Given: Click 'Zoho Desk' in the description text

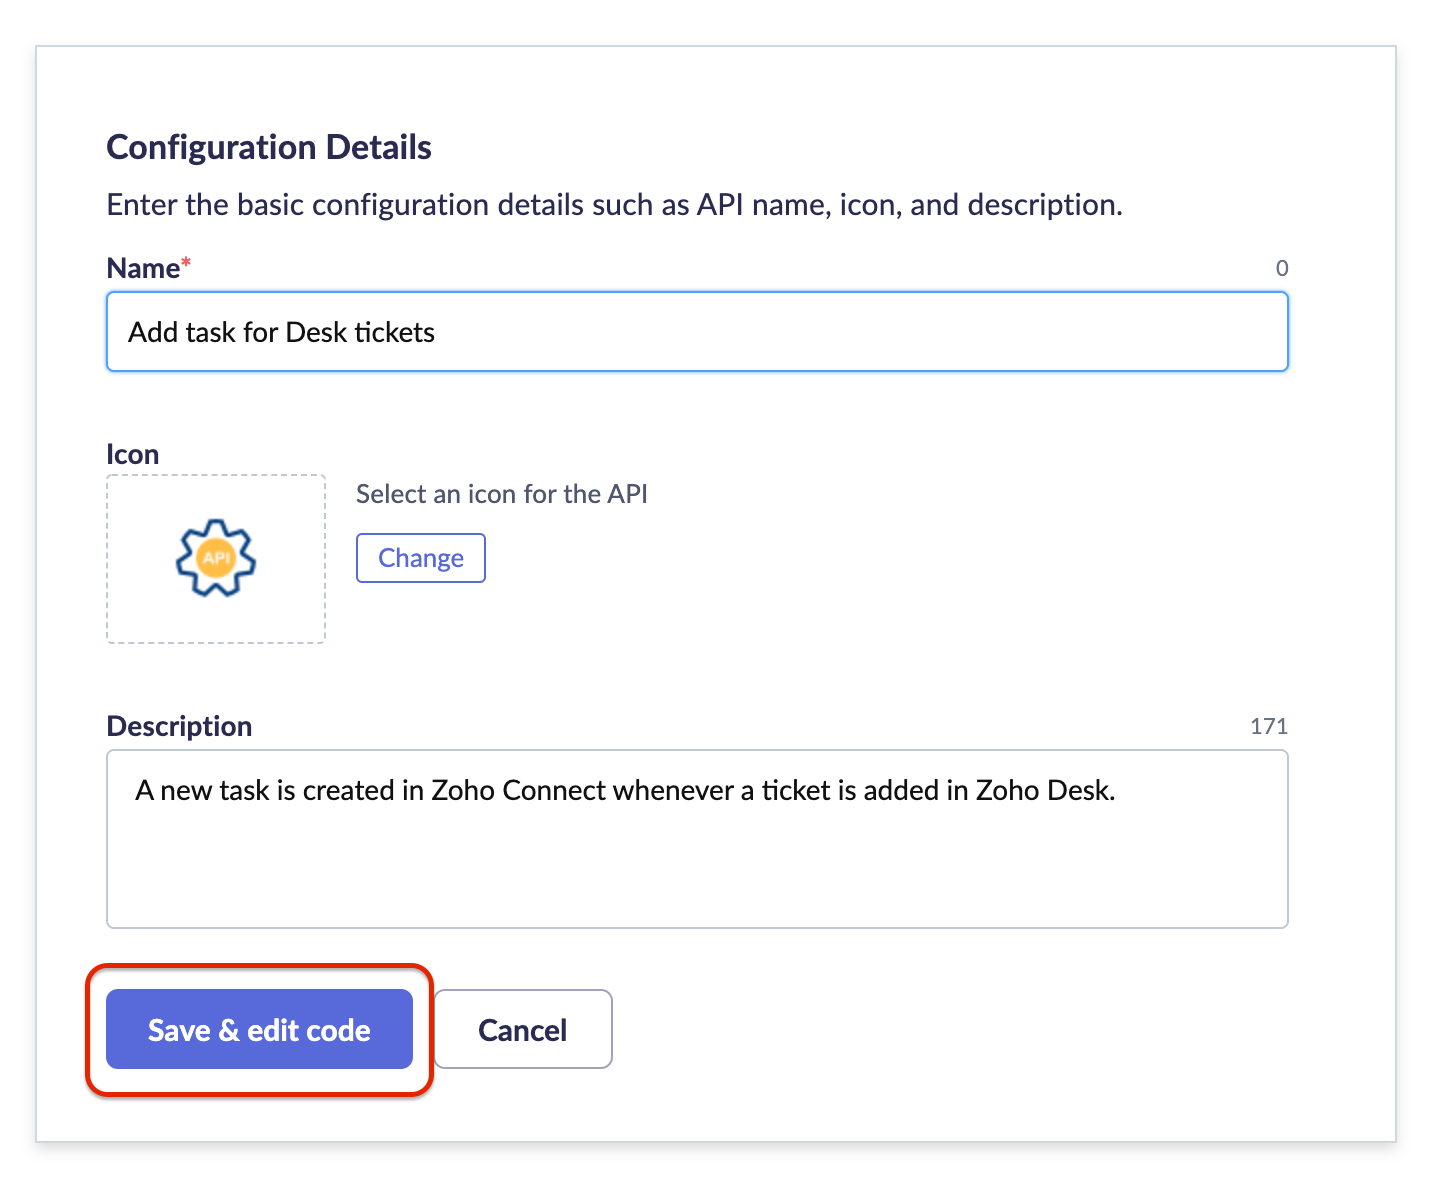Looking at the screenshot, I should [1044, 790].
